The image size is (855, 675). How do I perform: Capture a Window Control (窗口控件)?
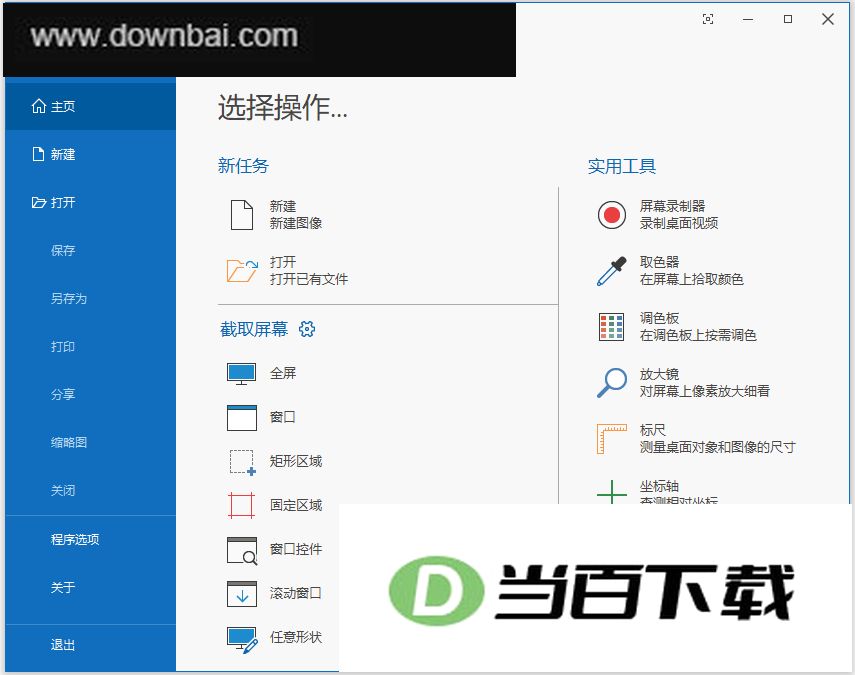click(x=274, y=550)
